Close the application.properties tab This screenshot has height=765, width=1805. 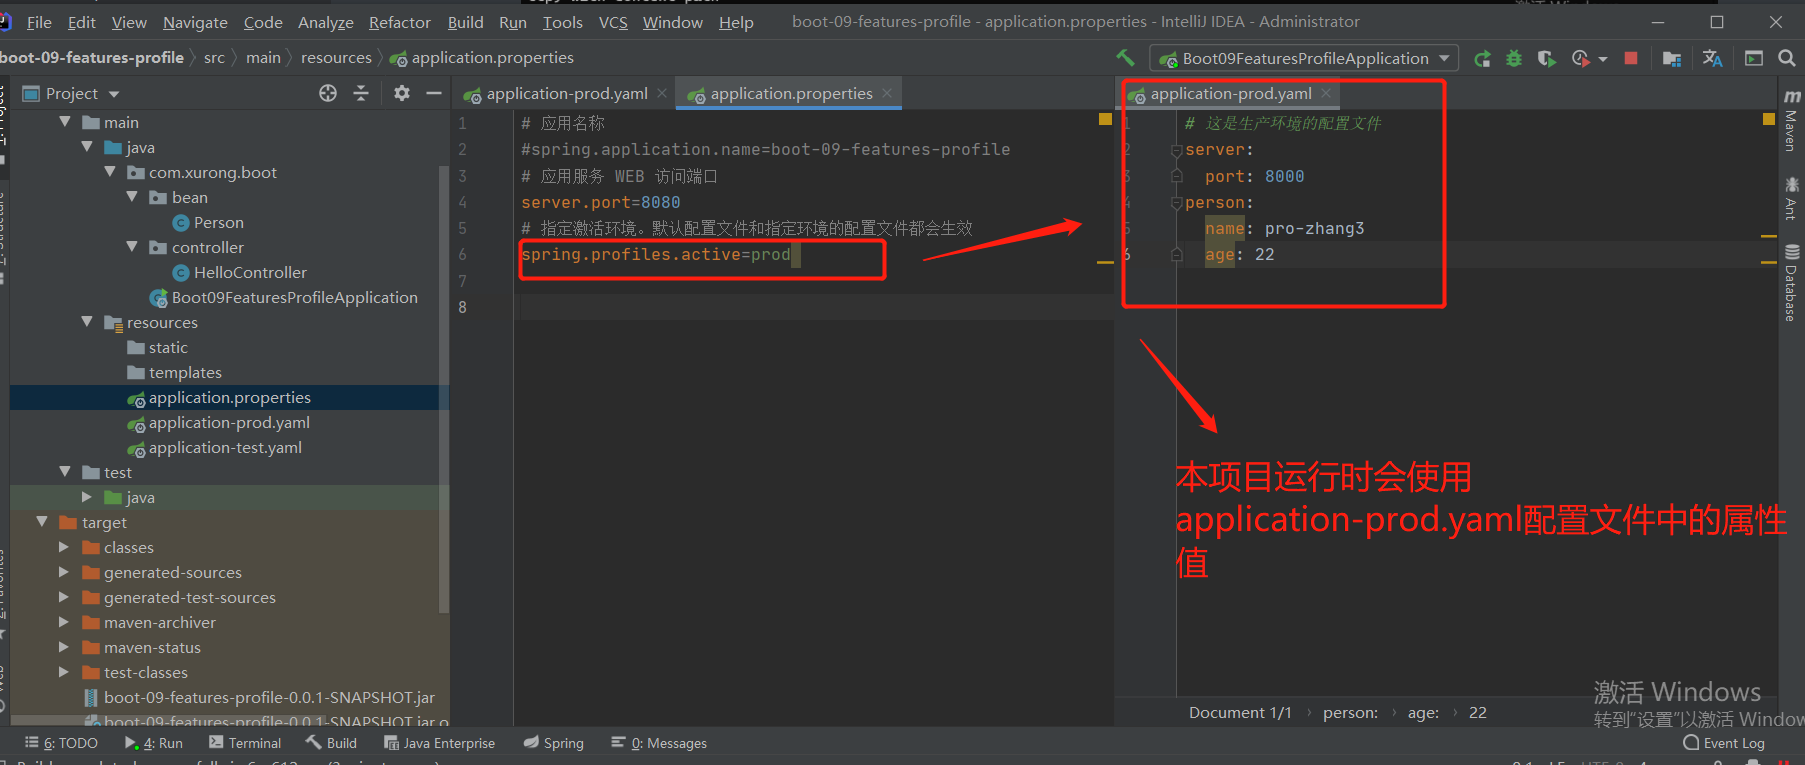pos(887,93)
